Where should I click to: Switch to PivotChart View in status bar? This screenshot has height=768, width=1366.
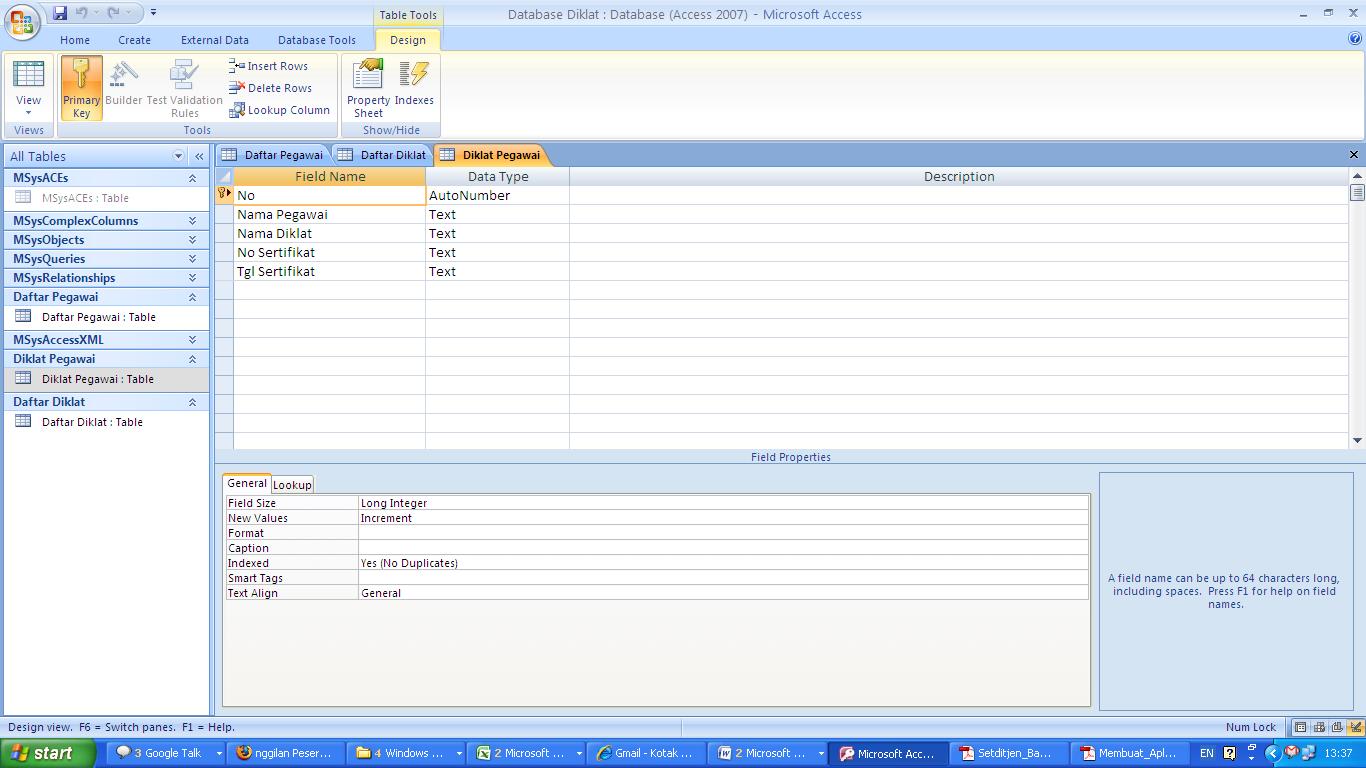[1337, 727]
